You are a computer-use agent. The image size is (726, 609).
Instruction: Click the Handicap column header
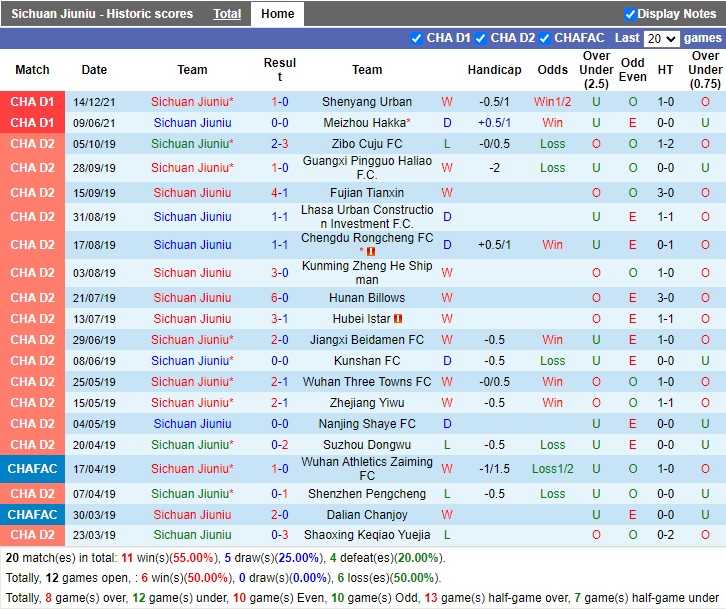click(494, 70)
